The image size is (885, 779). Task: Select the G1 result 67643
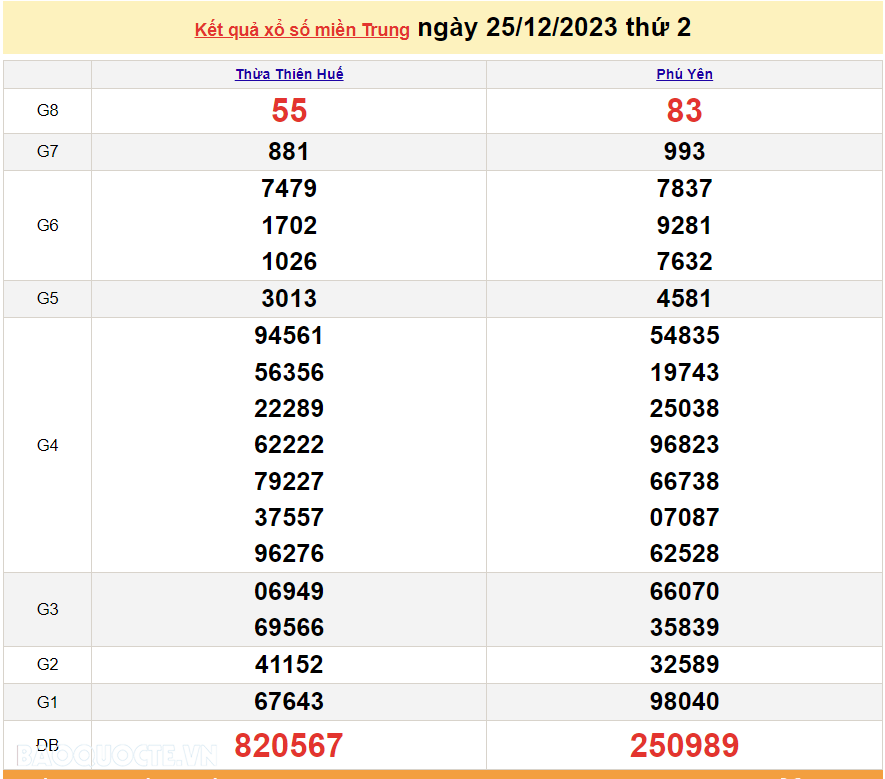[x=289, y=702]
